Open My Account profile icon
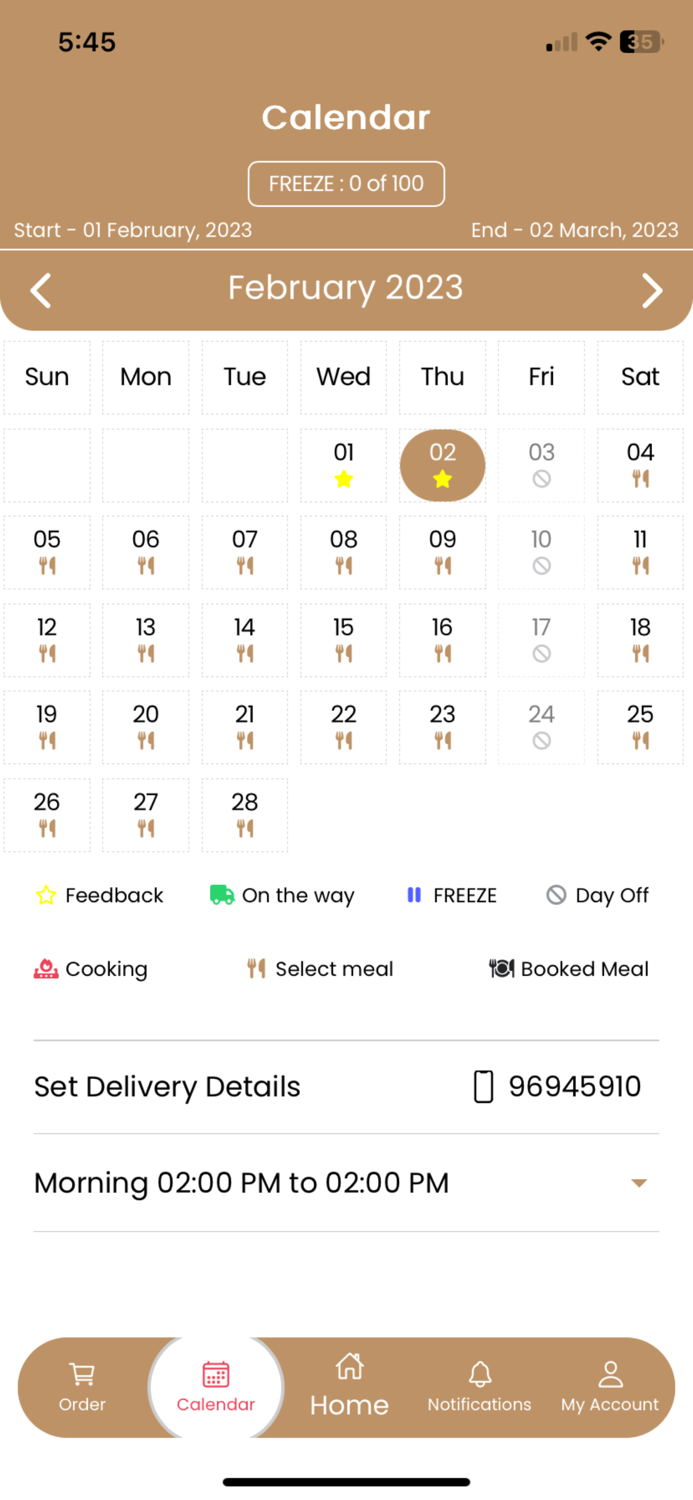Image resolution: width=693 pixels, height=1500 pixels. tap(610, 1373)
